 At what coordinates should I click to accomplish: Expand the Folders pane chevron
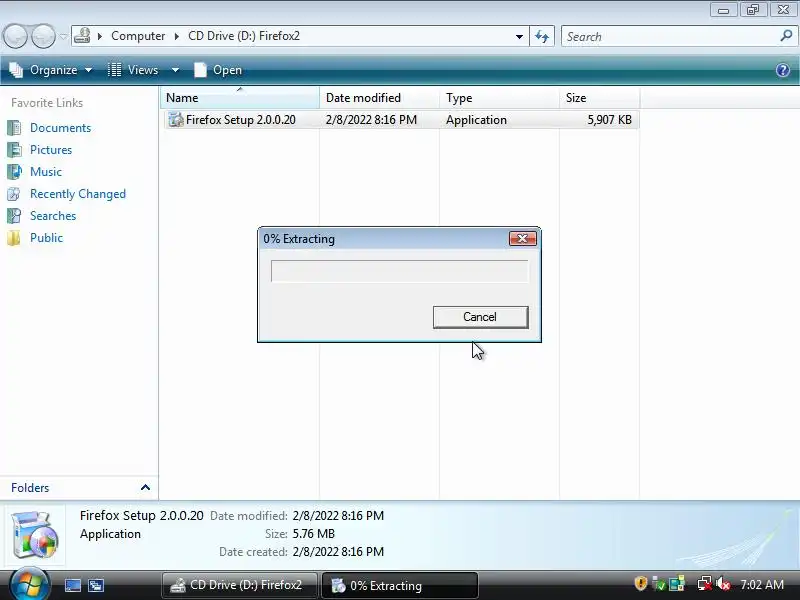[145, 487]
